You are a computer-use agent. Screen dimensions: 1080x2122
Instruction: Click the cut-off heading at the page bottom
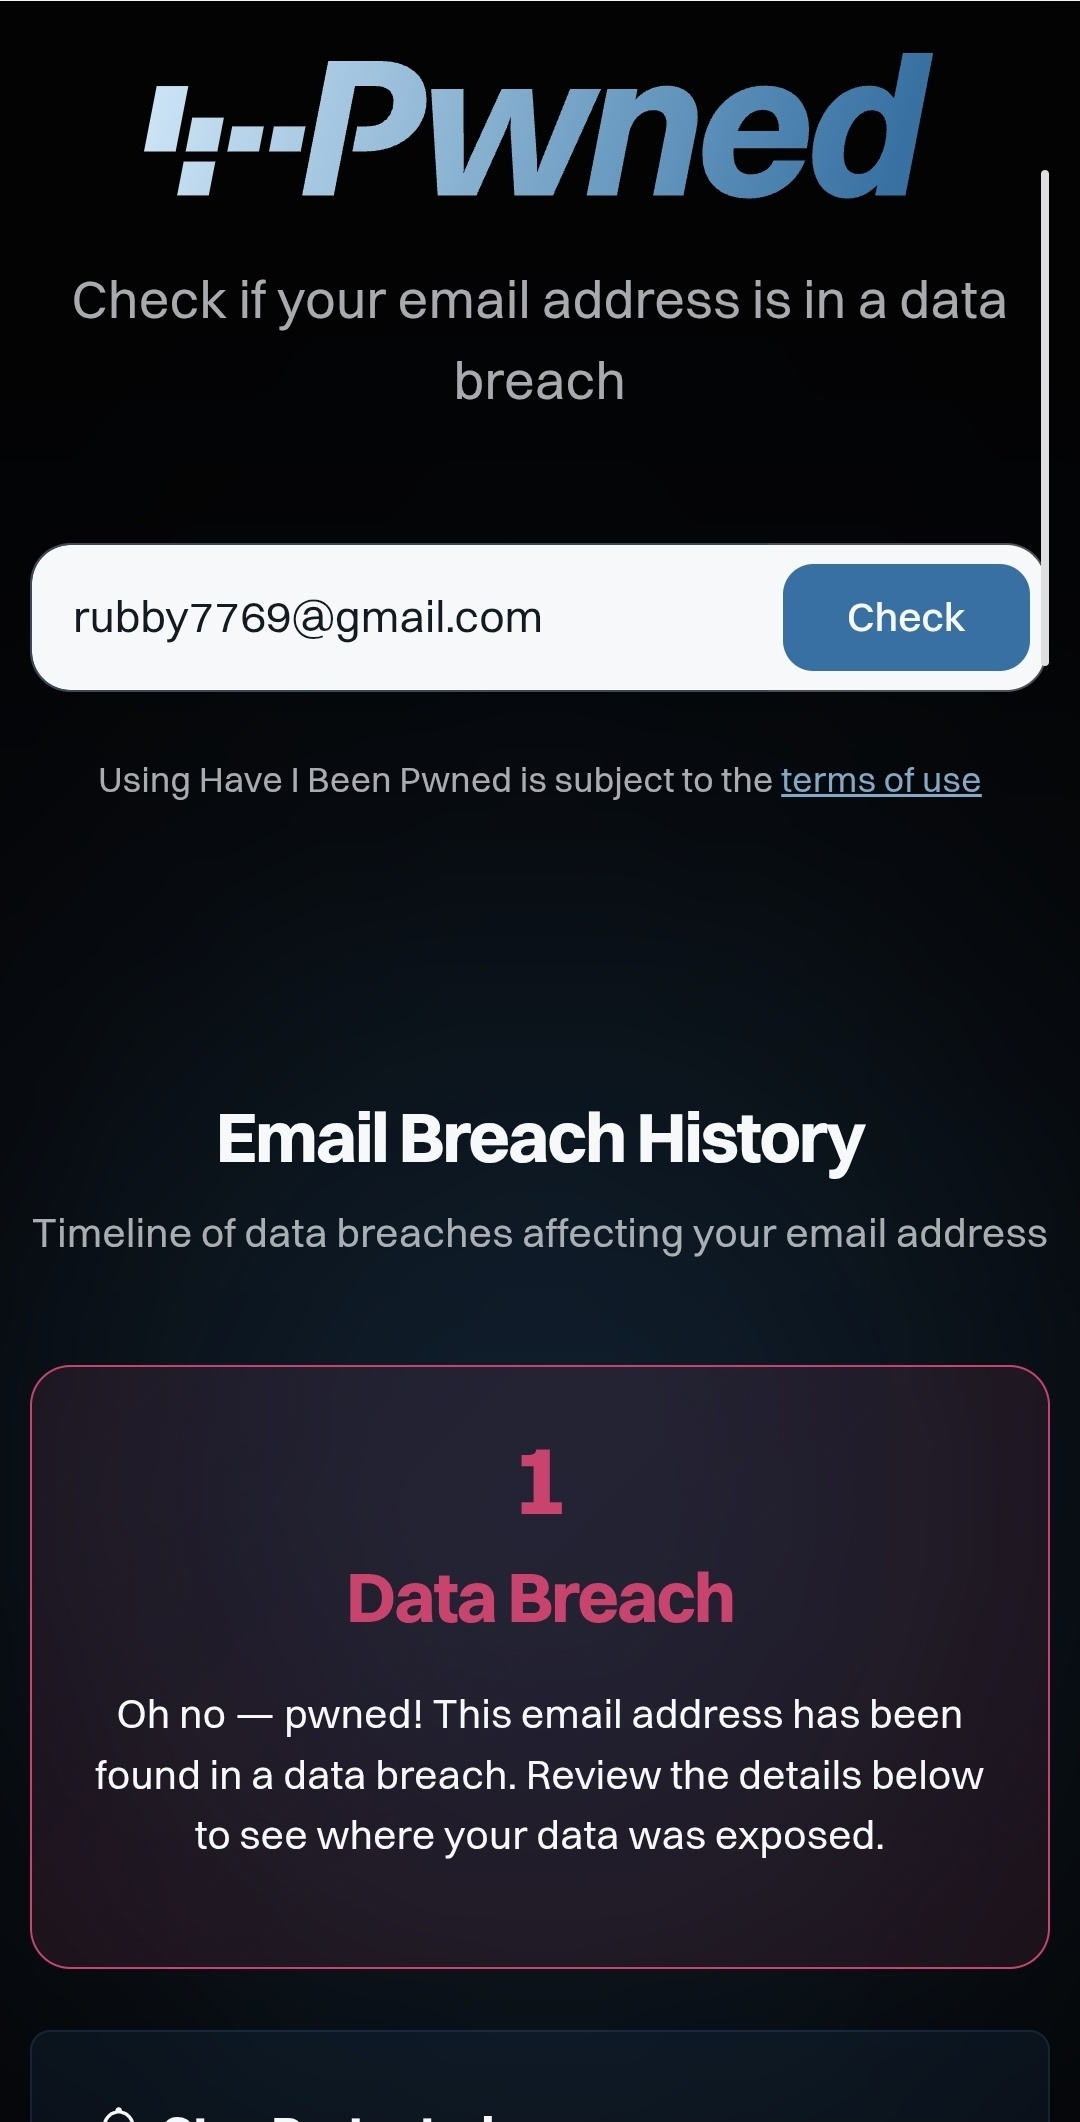click(x=330, y=2114)
